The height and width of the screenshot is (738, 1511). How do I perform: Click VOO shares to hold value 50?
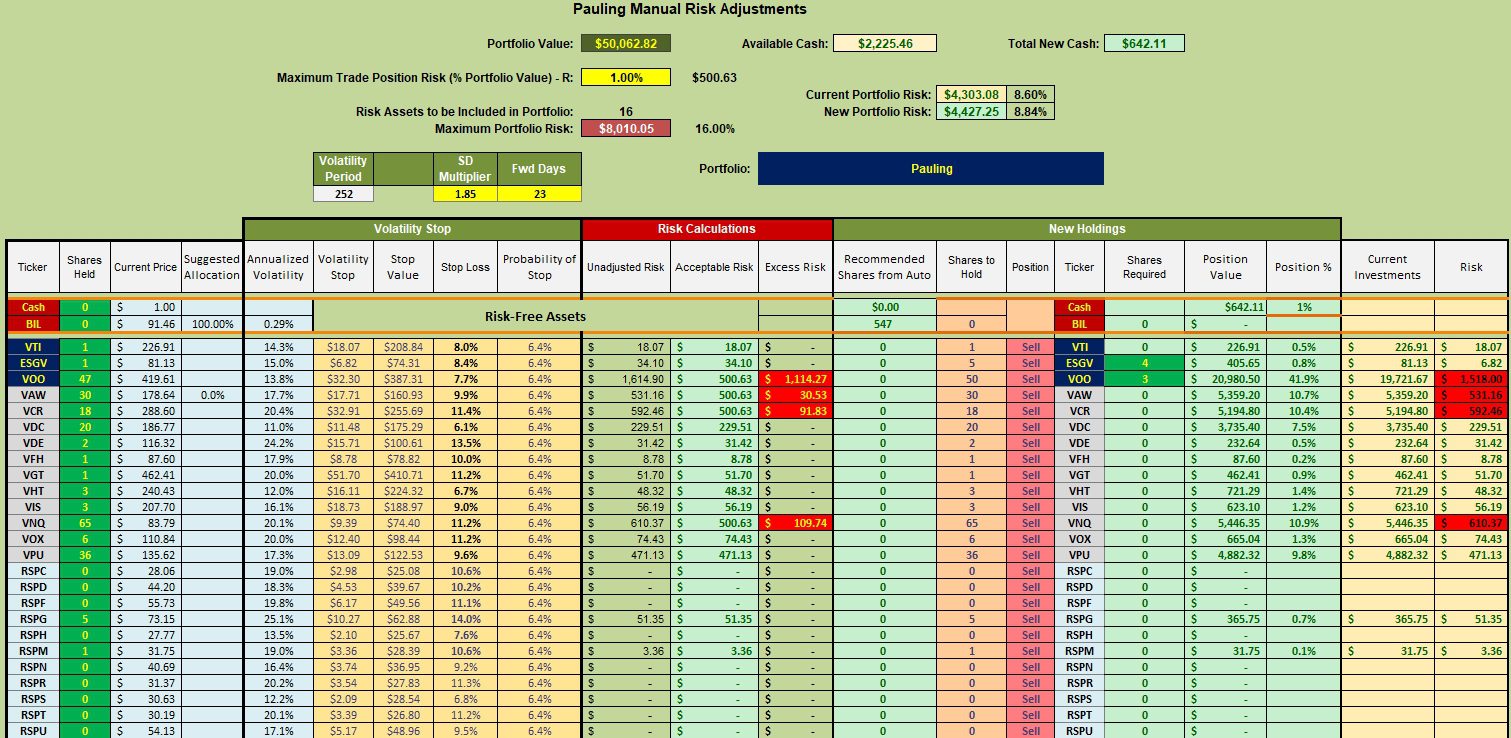pyautogui.click(x=971, y=379)
